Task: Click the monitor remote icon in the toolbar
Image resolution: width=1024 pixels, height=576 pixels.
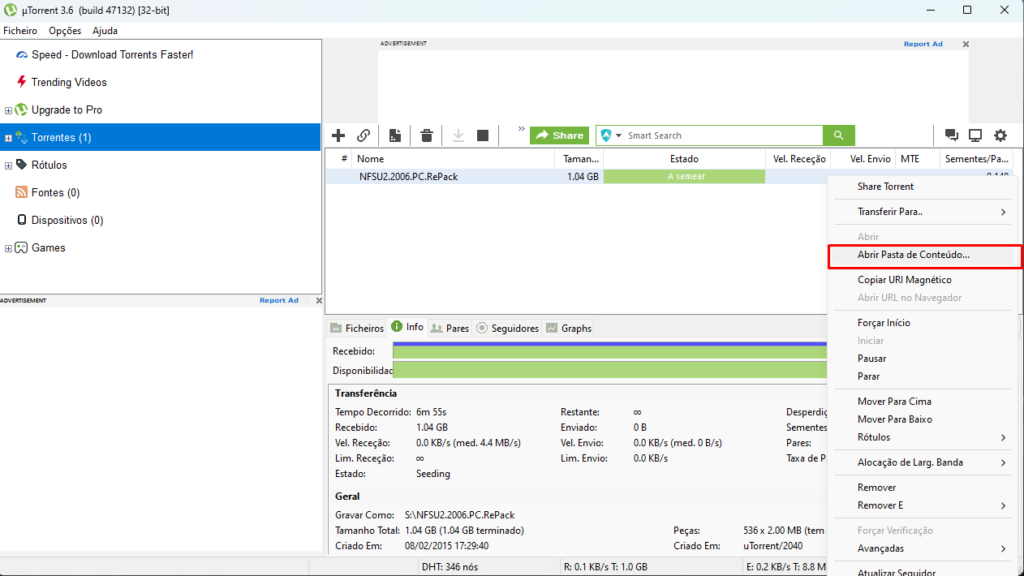Action: 975,135
